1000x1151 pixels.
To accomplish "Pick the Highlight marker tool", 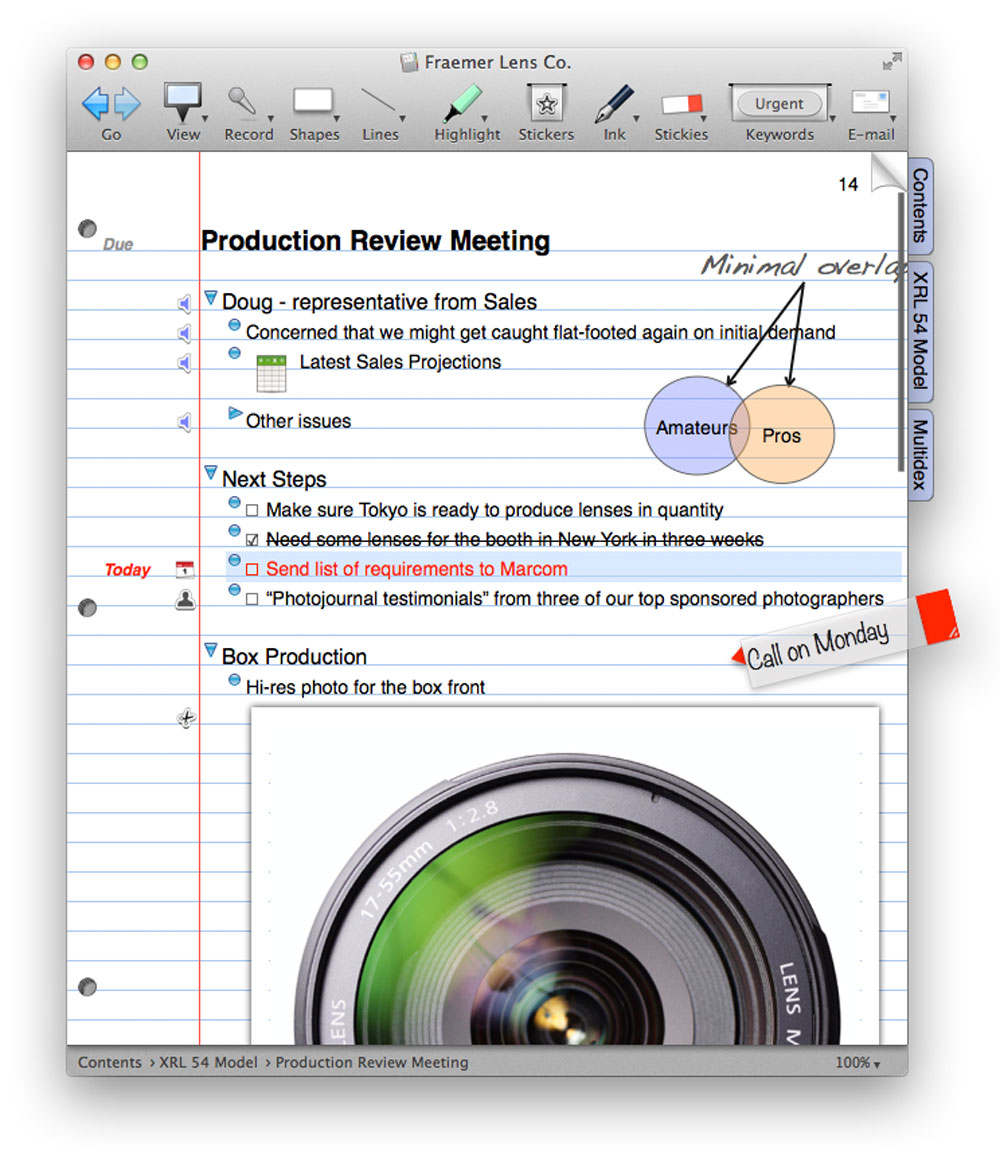I will pyautogui.click(x=461, y=103).
